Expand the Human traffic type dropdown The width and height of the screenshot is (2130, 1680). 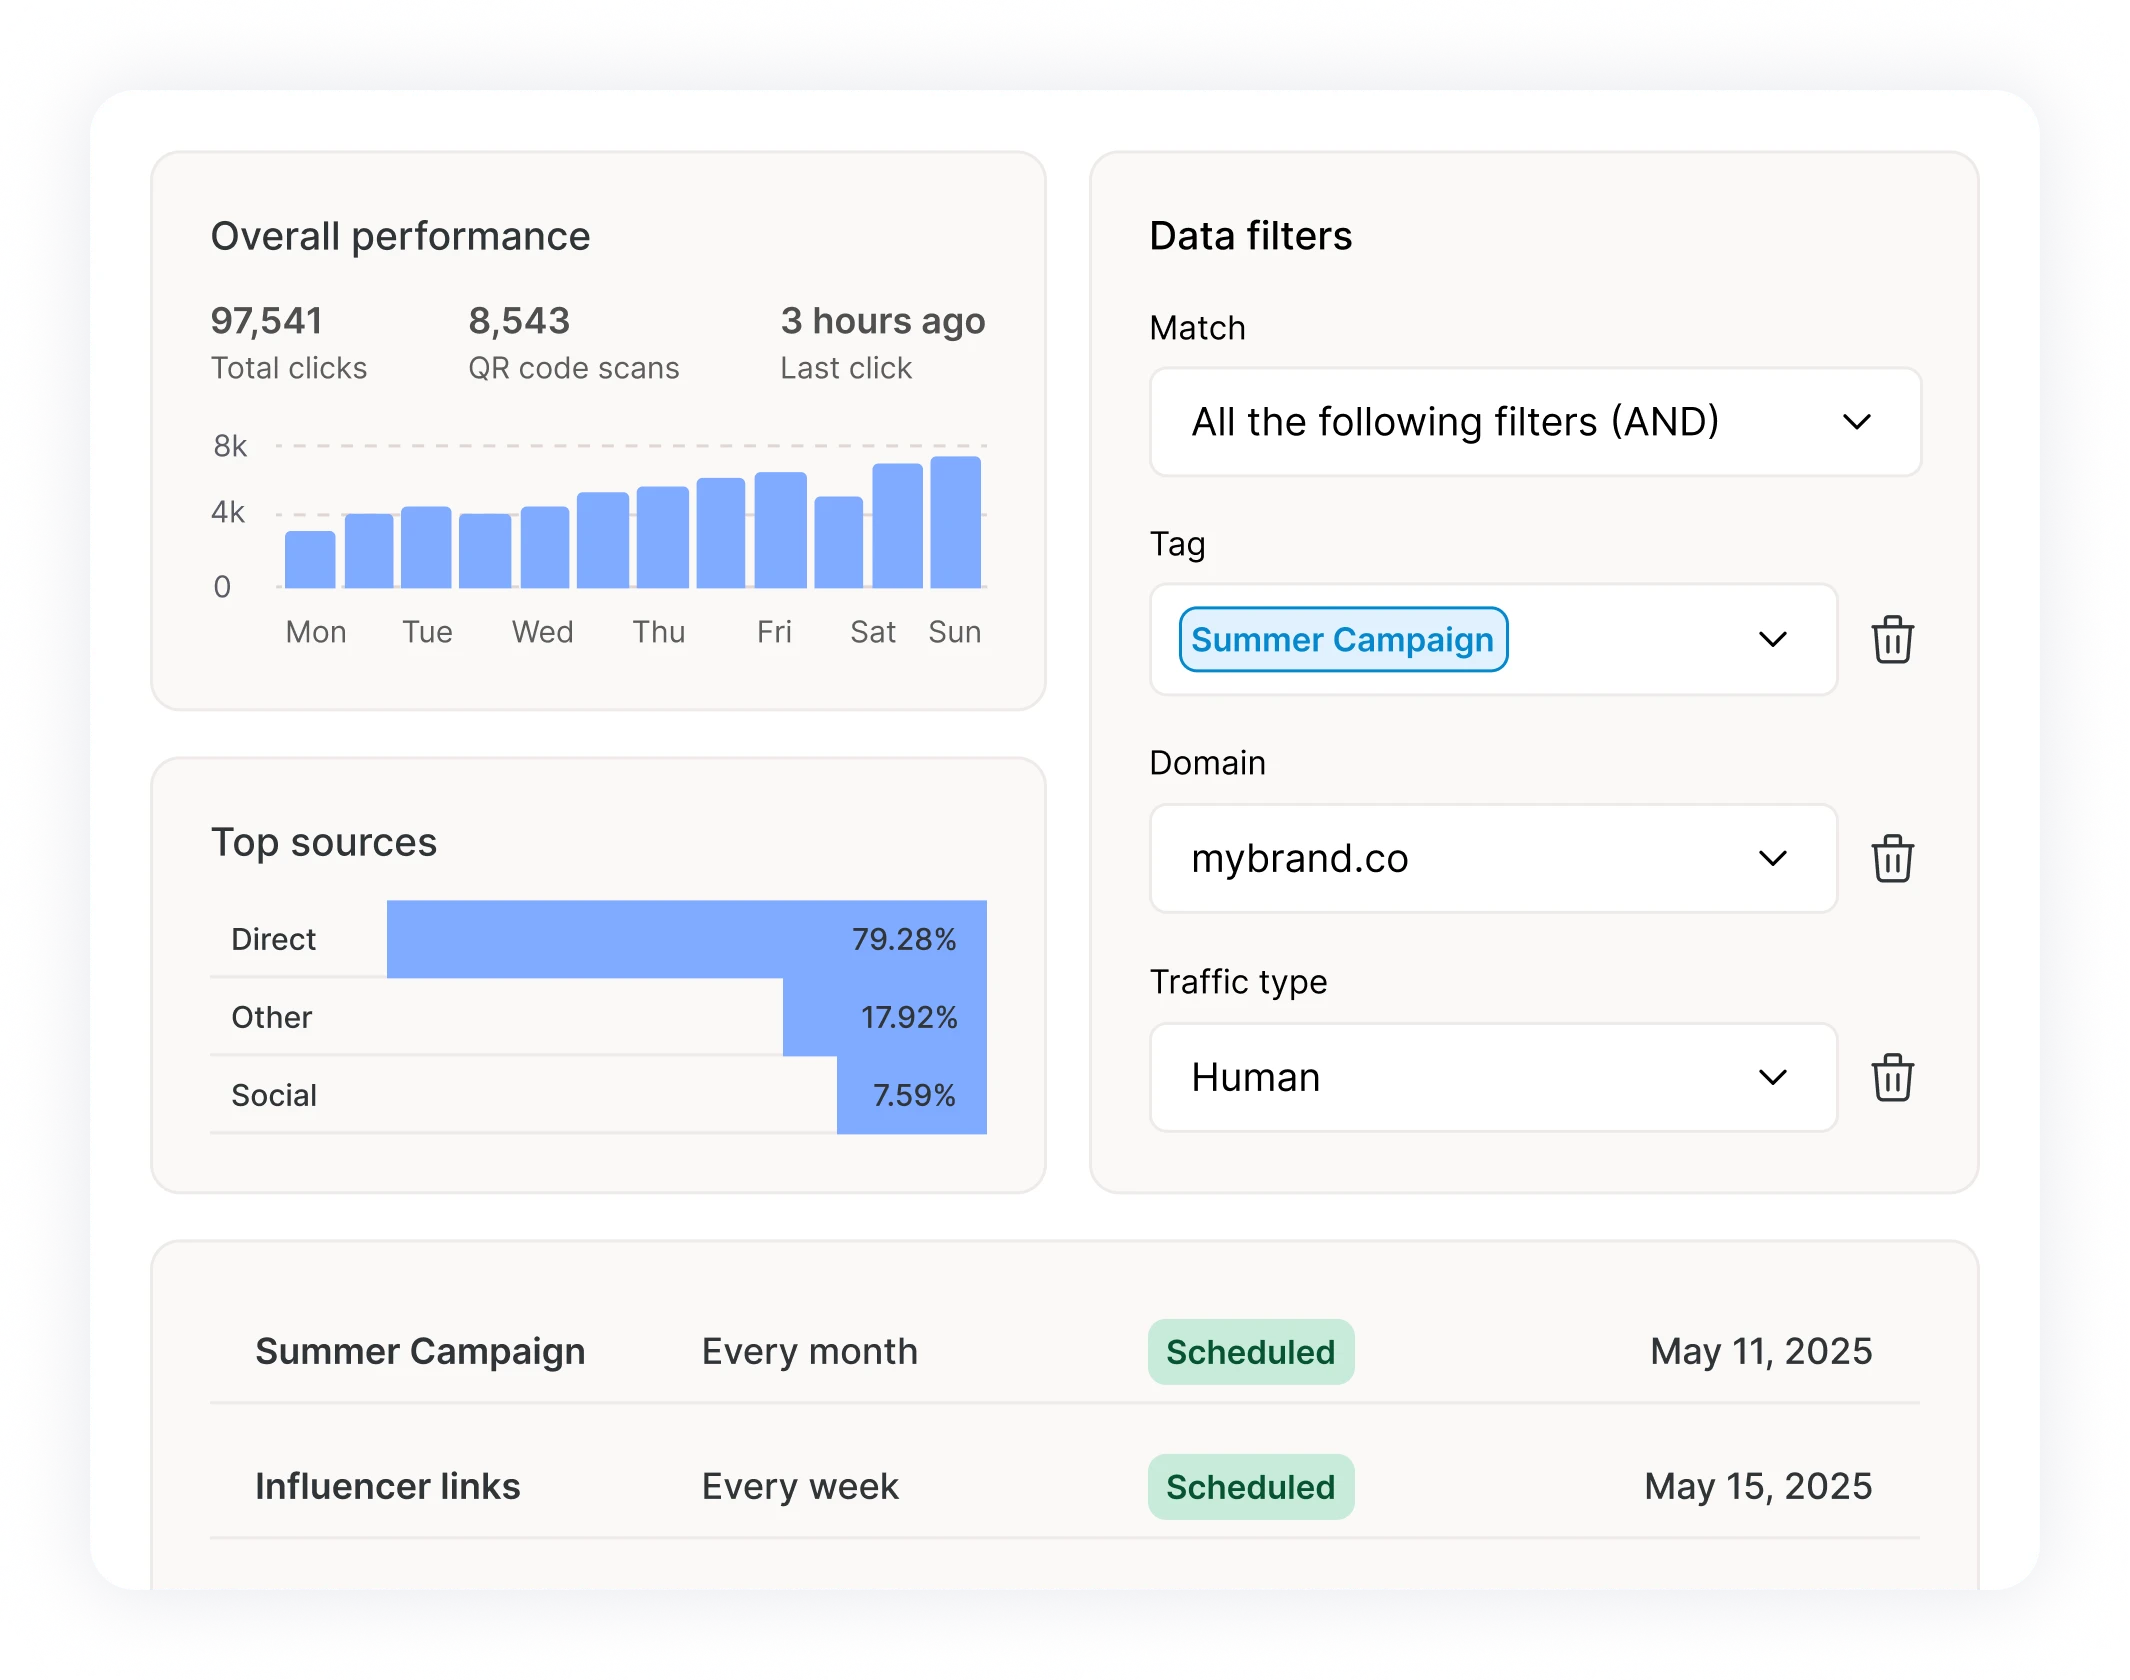[x=1492, y=1078]
